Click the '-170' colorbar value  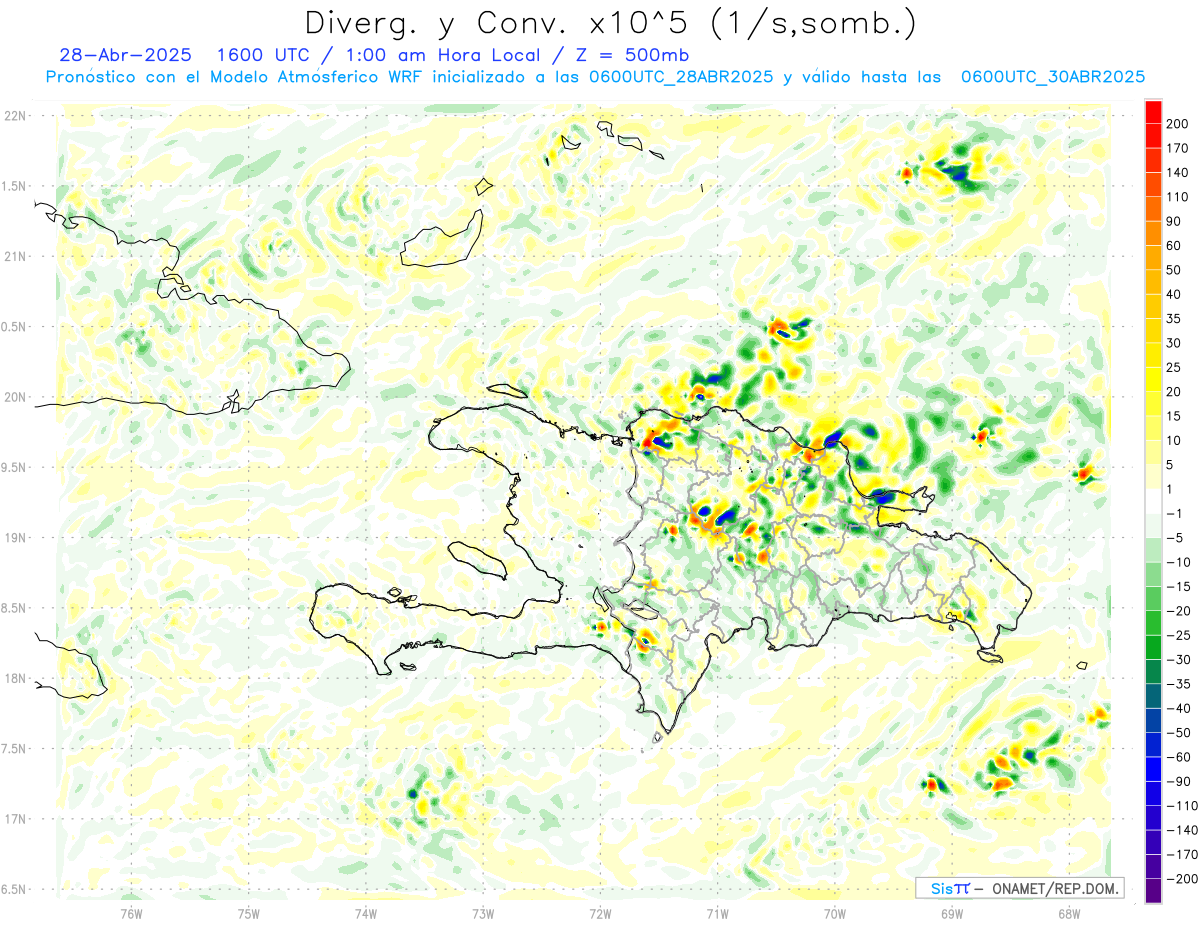coord(1181,854)
